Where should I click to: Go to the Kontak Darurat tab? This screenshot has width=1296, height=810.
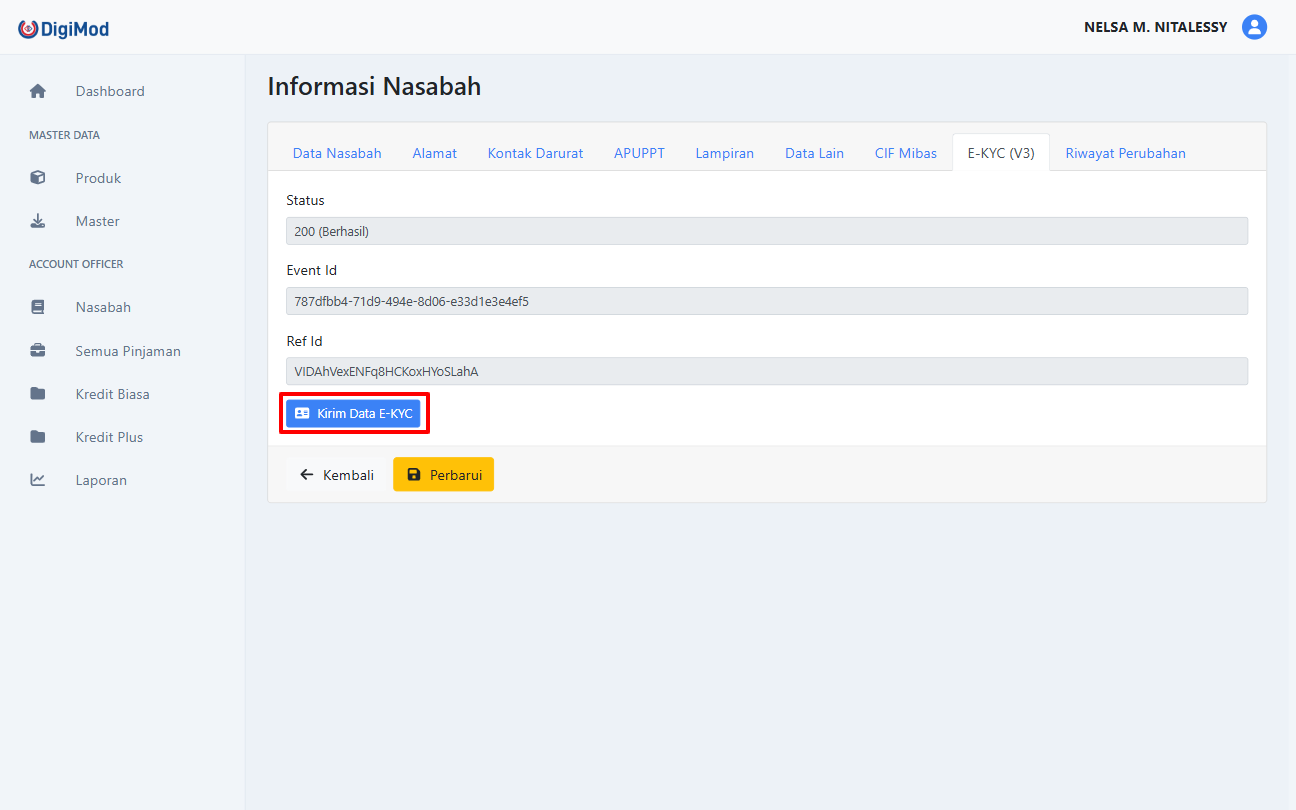coord(535,153)
